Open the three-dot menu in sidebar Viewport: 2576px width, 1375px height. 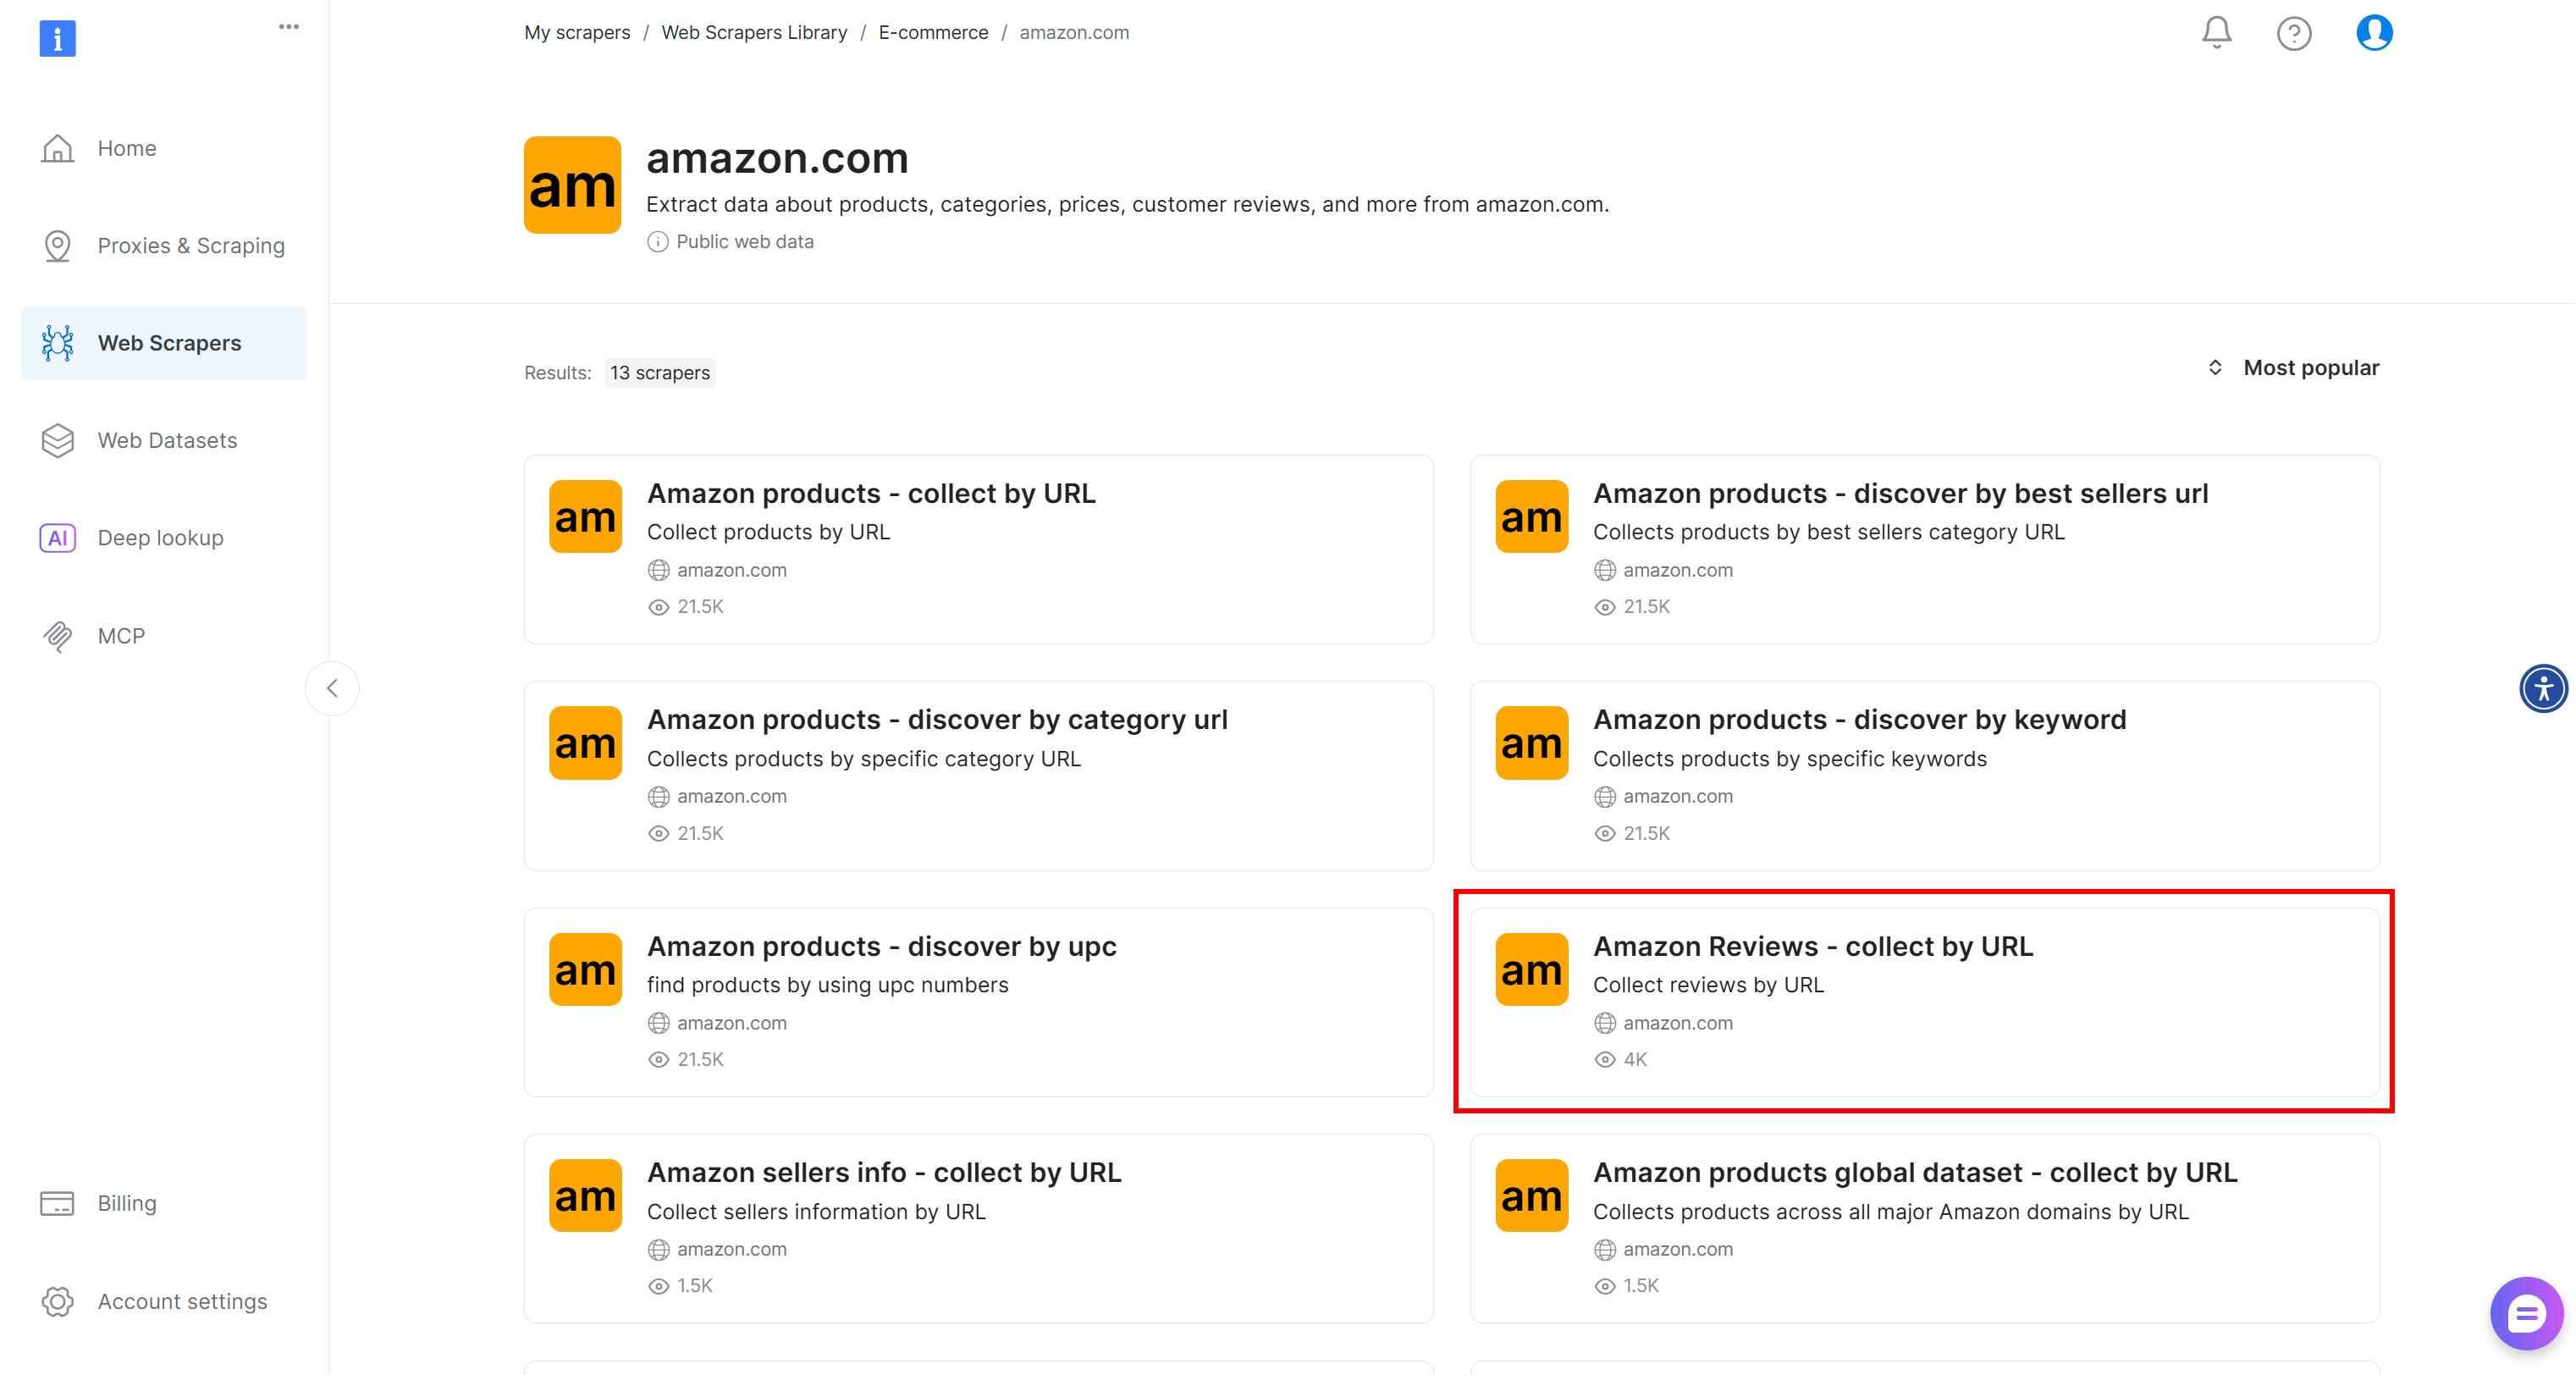tap(288, 27)
